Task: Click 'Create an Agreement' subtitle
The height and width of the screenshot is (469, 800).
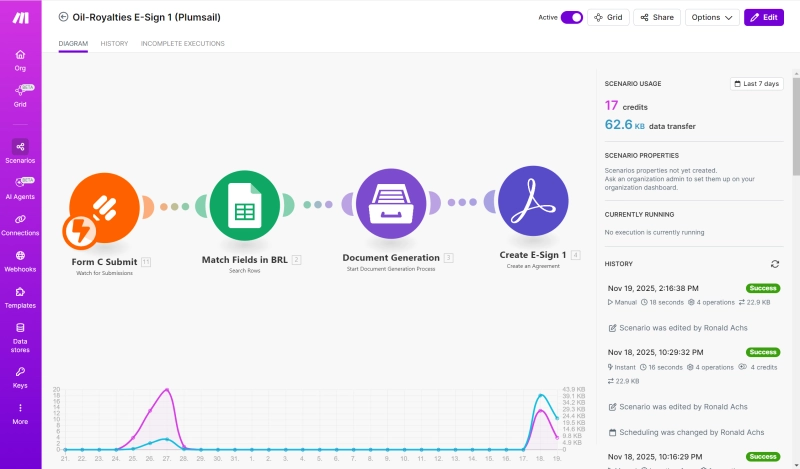Action: tap(533, 266)
